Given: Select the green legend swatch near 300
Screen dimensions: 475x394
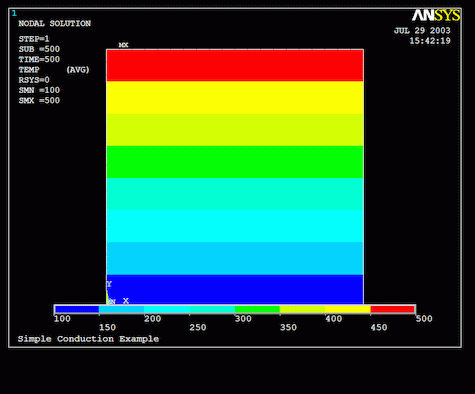Looking at the screenshot, I should pyautogui.click(x=257, y=309).
